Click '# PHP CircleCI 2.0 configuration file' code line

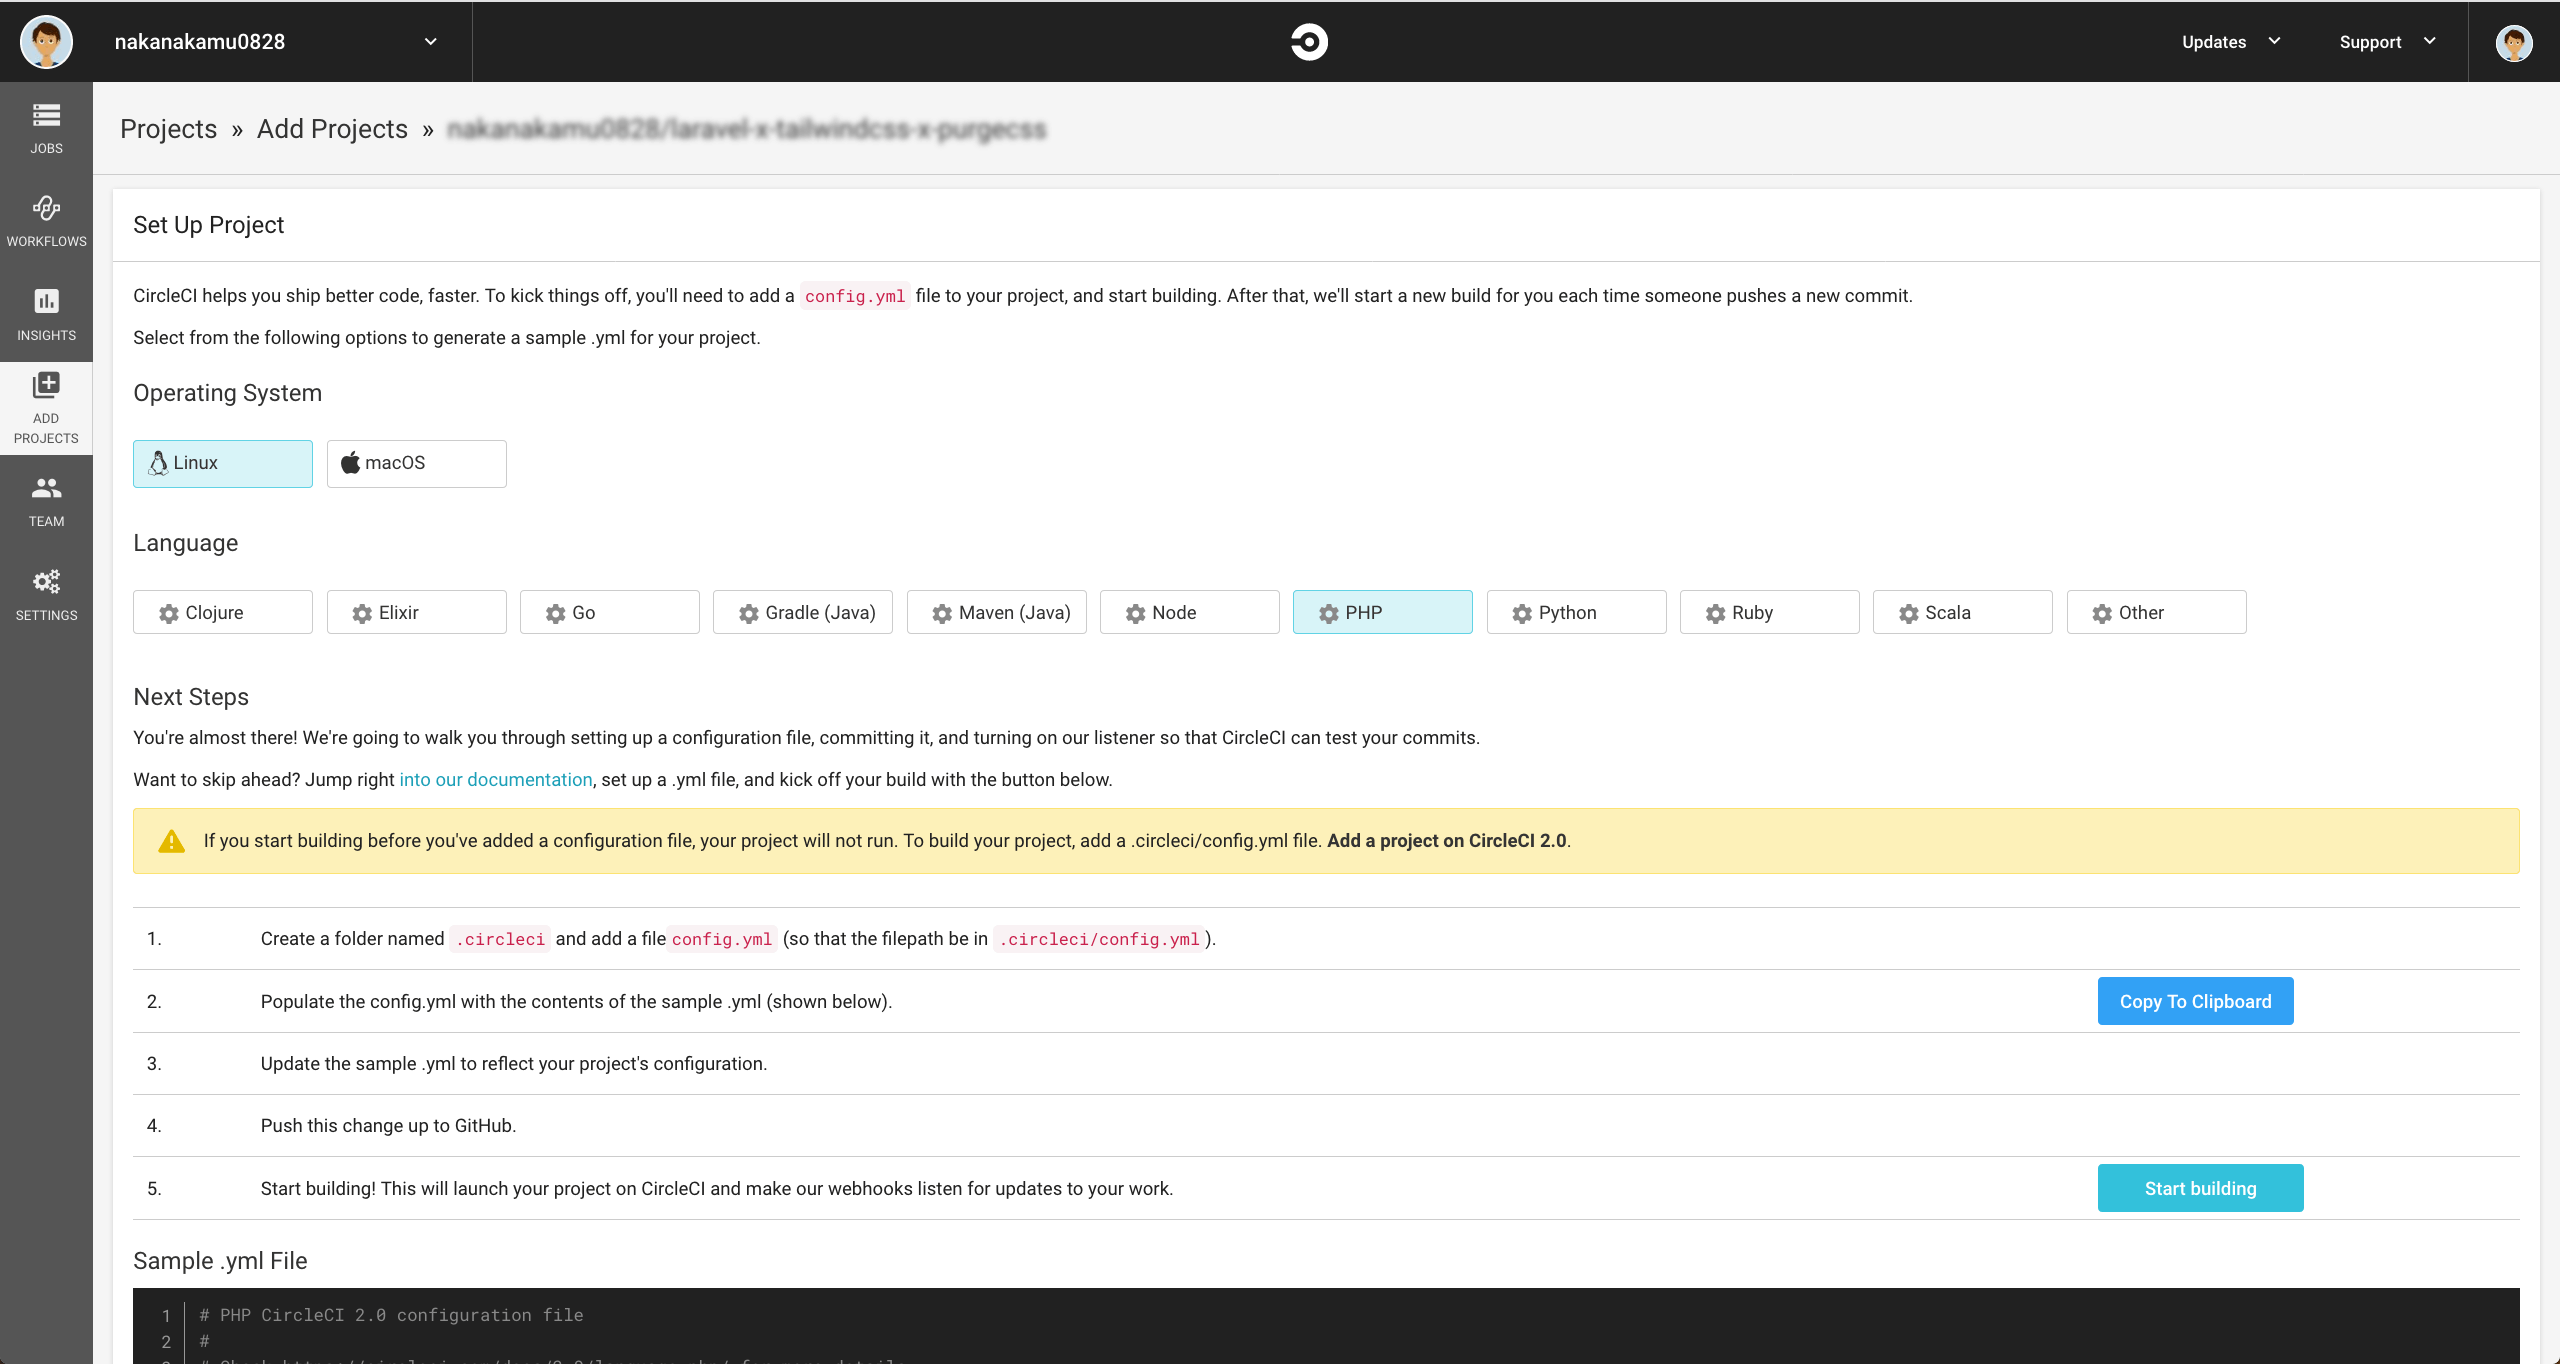391,1315
